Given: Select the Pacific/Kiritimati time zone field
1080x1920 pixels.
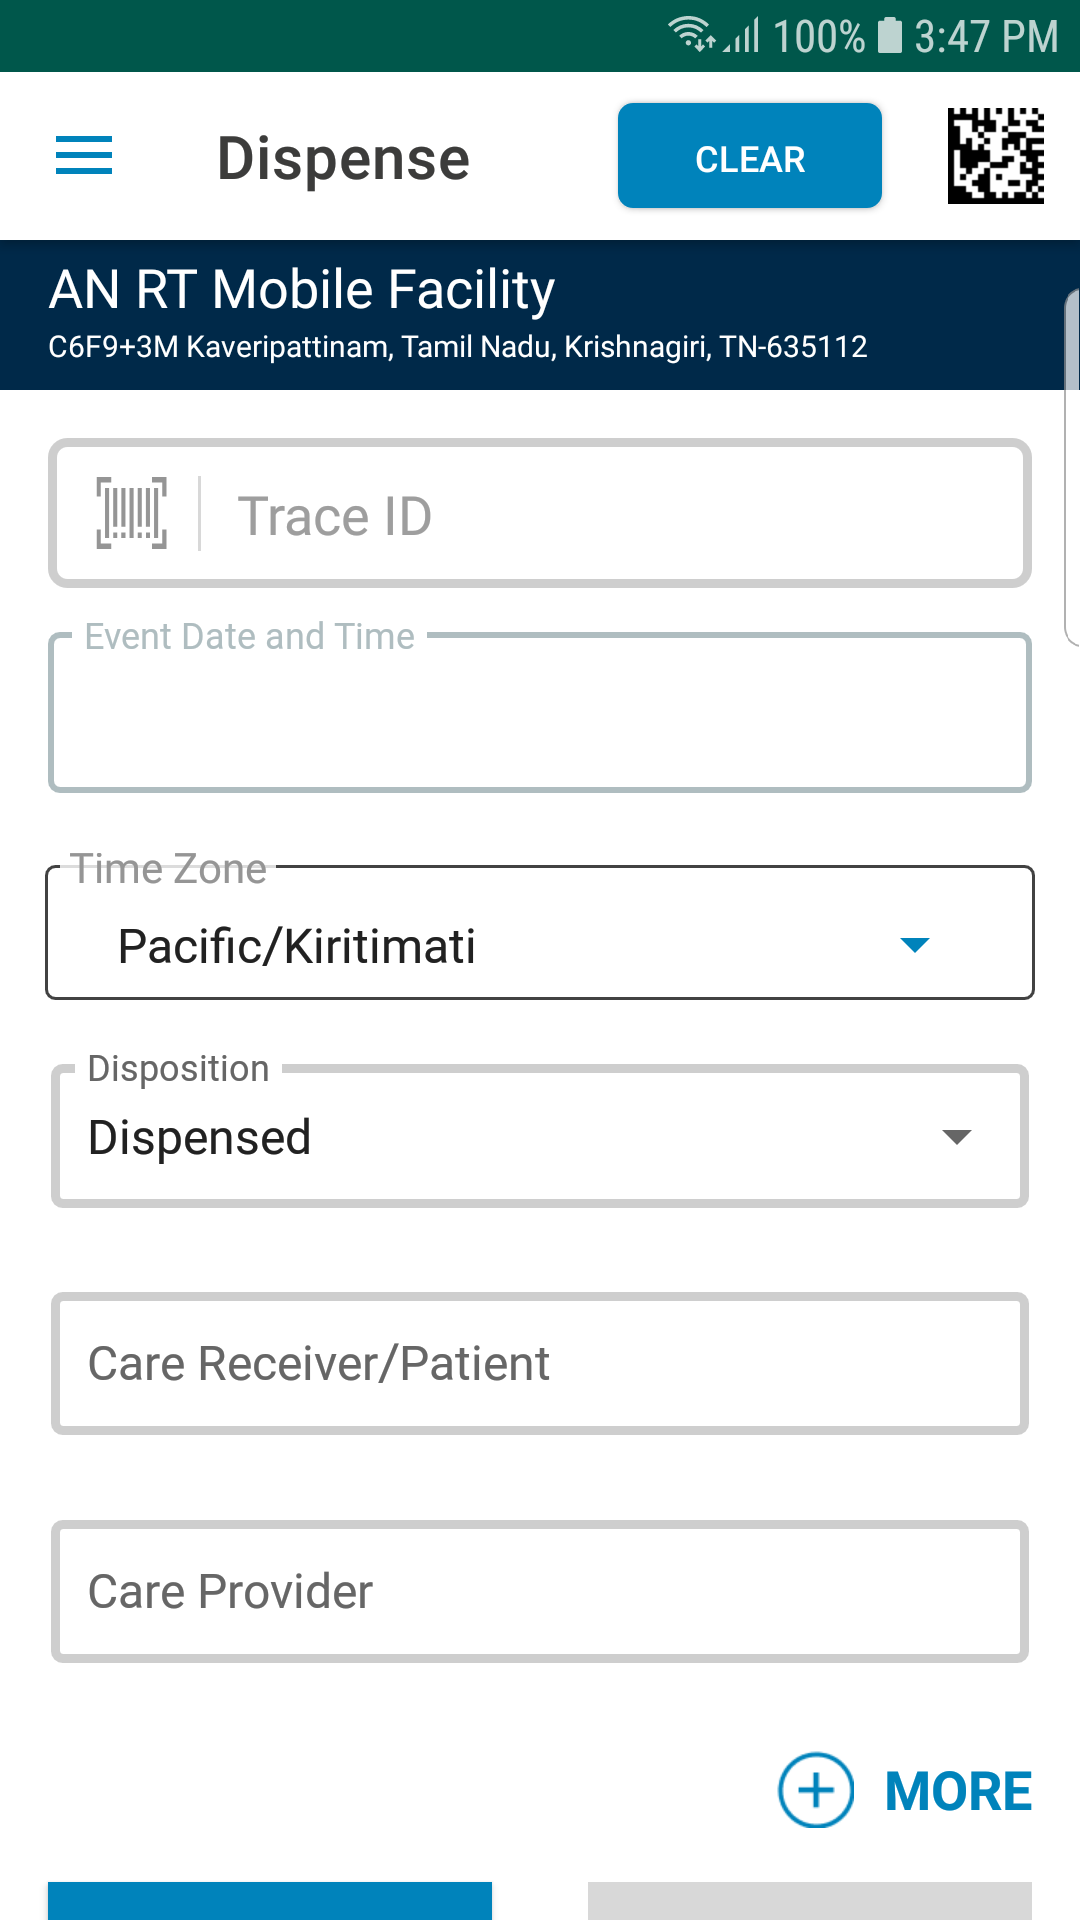Looking at the screenshot, I should pyautogui.click(x=540, y=933).
